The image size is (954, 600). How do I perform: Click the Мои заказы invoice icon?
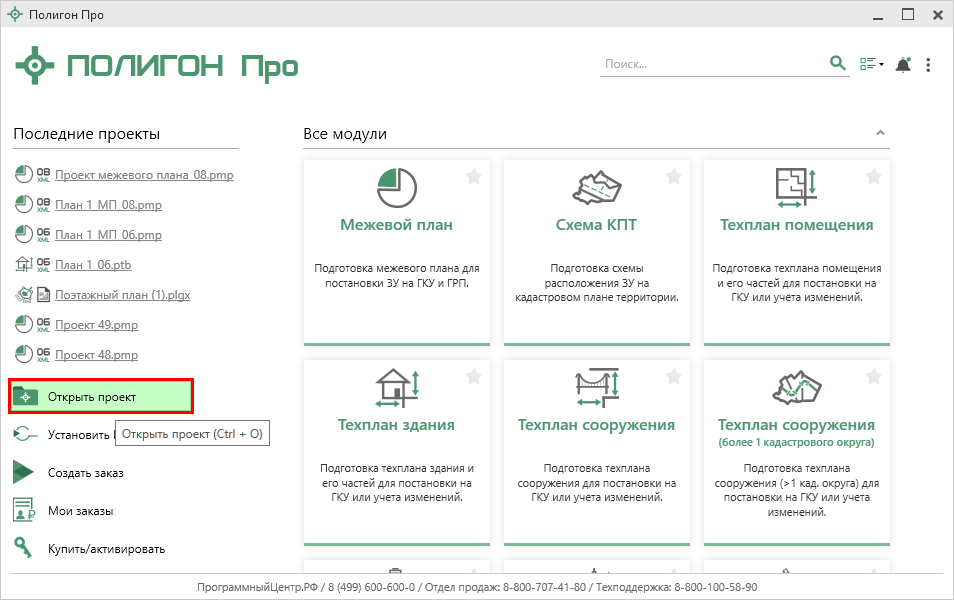[24, 510]
